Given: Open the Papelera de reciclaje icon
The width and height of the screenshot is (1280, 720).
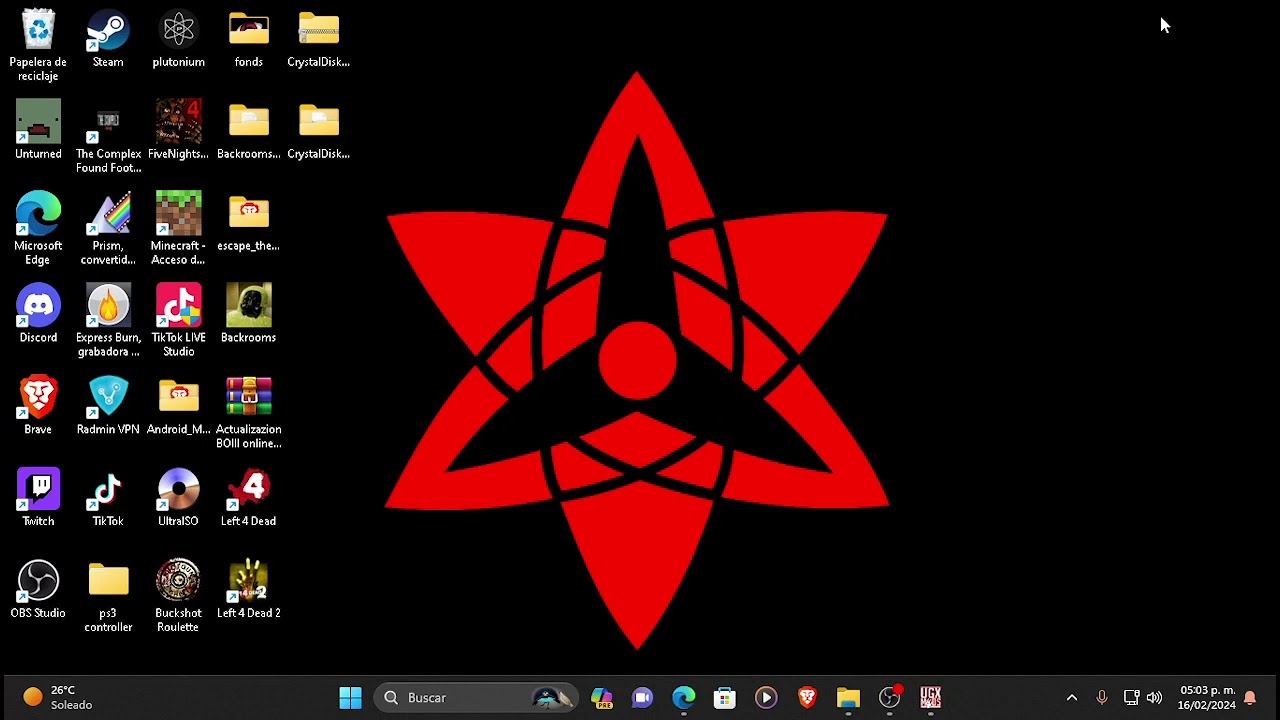Looking at the screenshot, I should [38, 30].
